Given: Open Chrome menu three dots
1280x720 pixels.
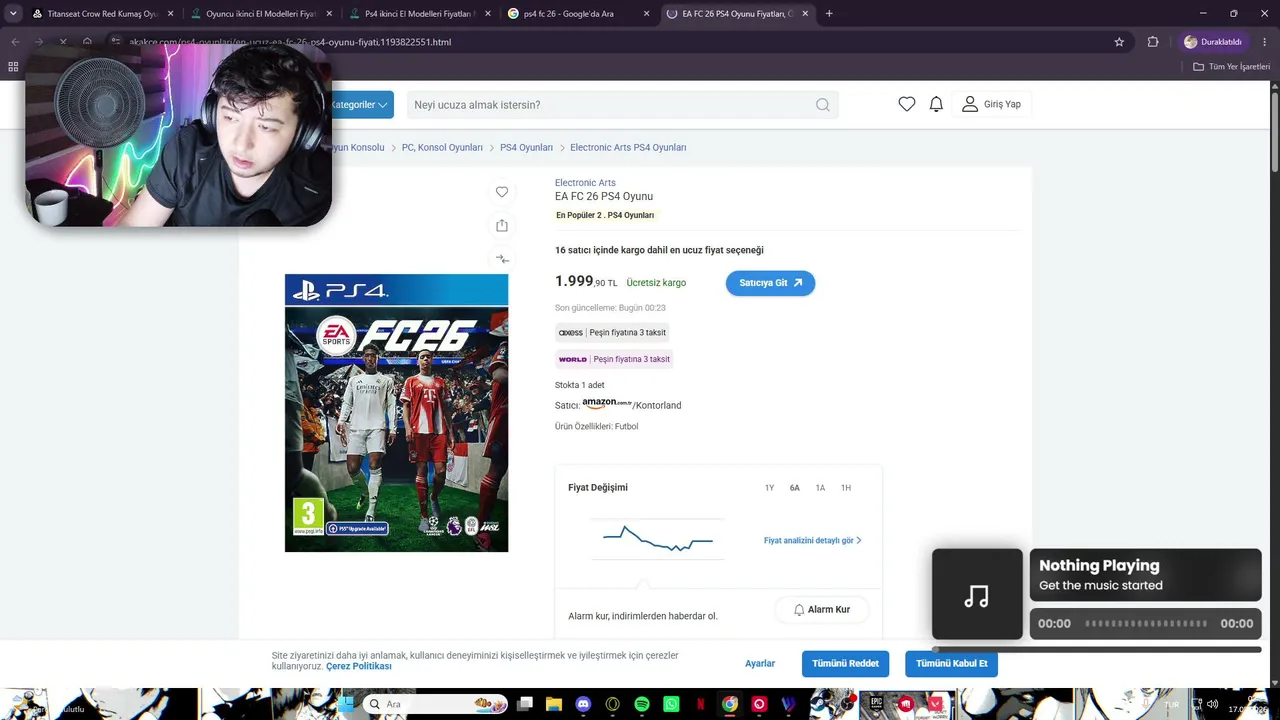Looking at the screenshot, I should (x=1265, y=42).
